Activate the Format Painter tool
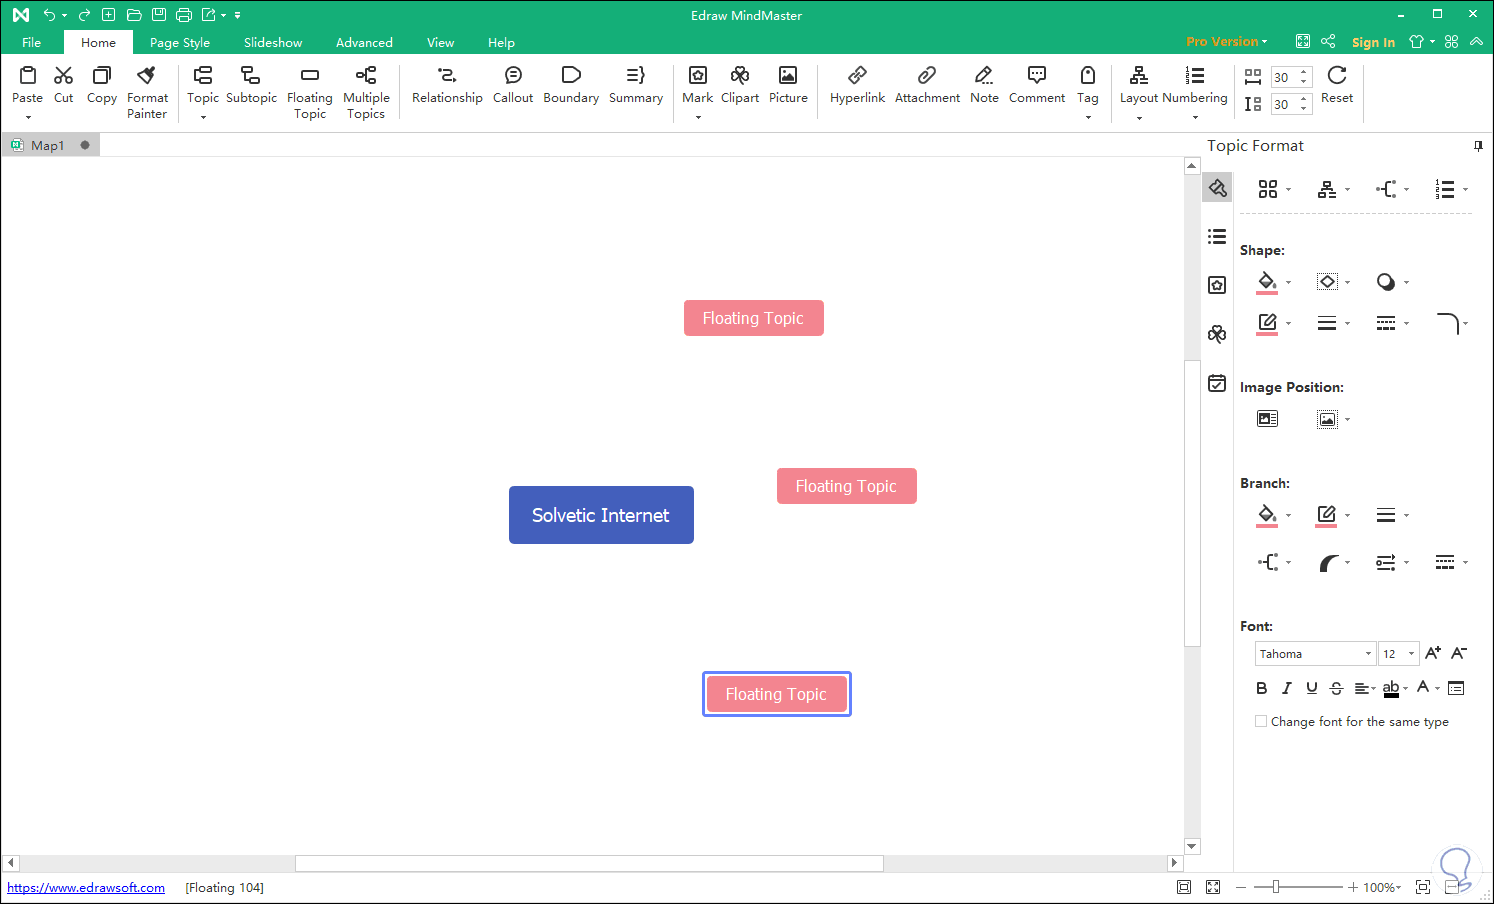The width and height of the screenshot is (1494, 904). pyautogui.click(x=147, y=92)
